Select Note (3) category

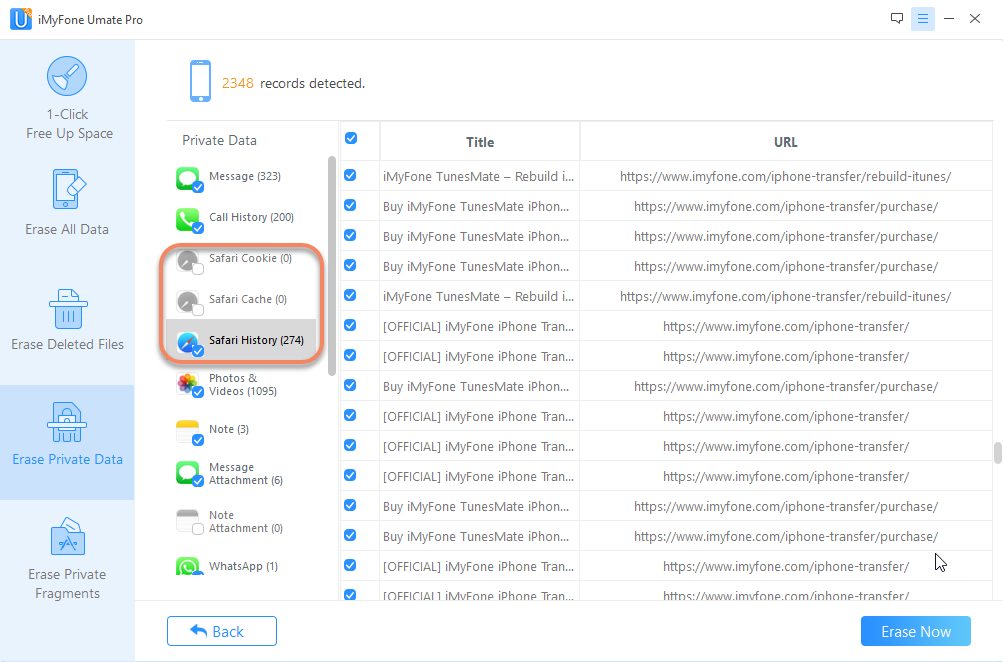point(241,429)
